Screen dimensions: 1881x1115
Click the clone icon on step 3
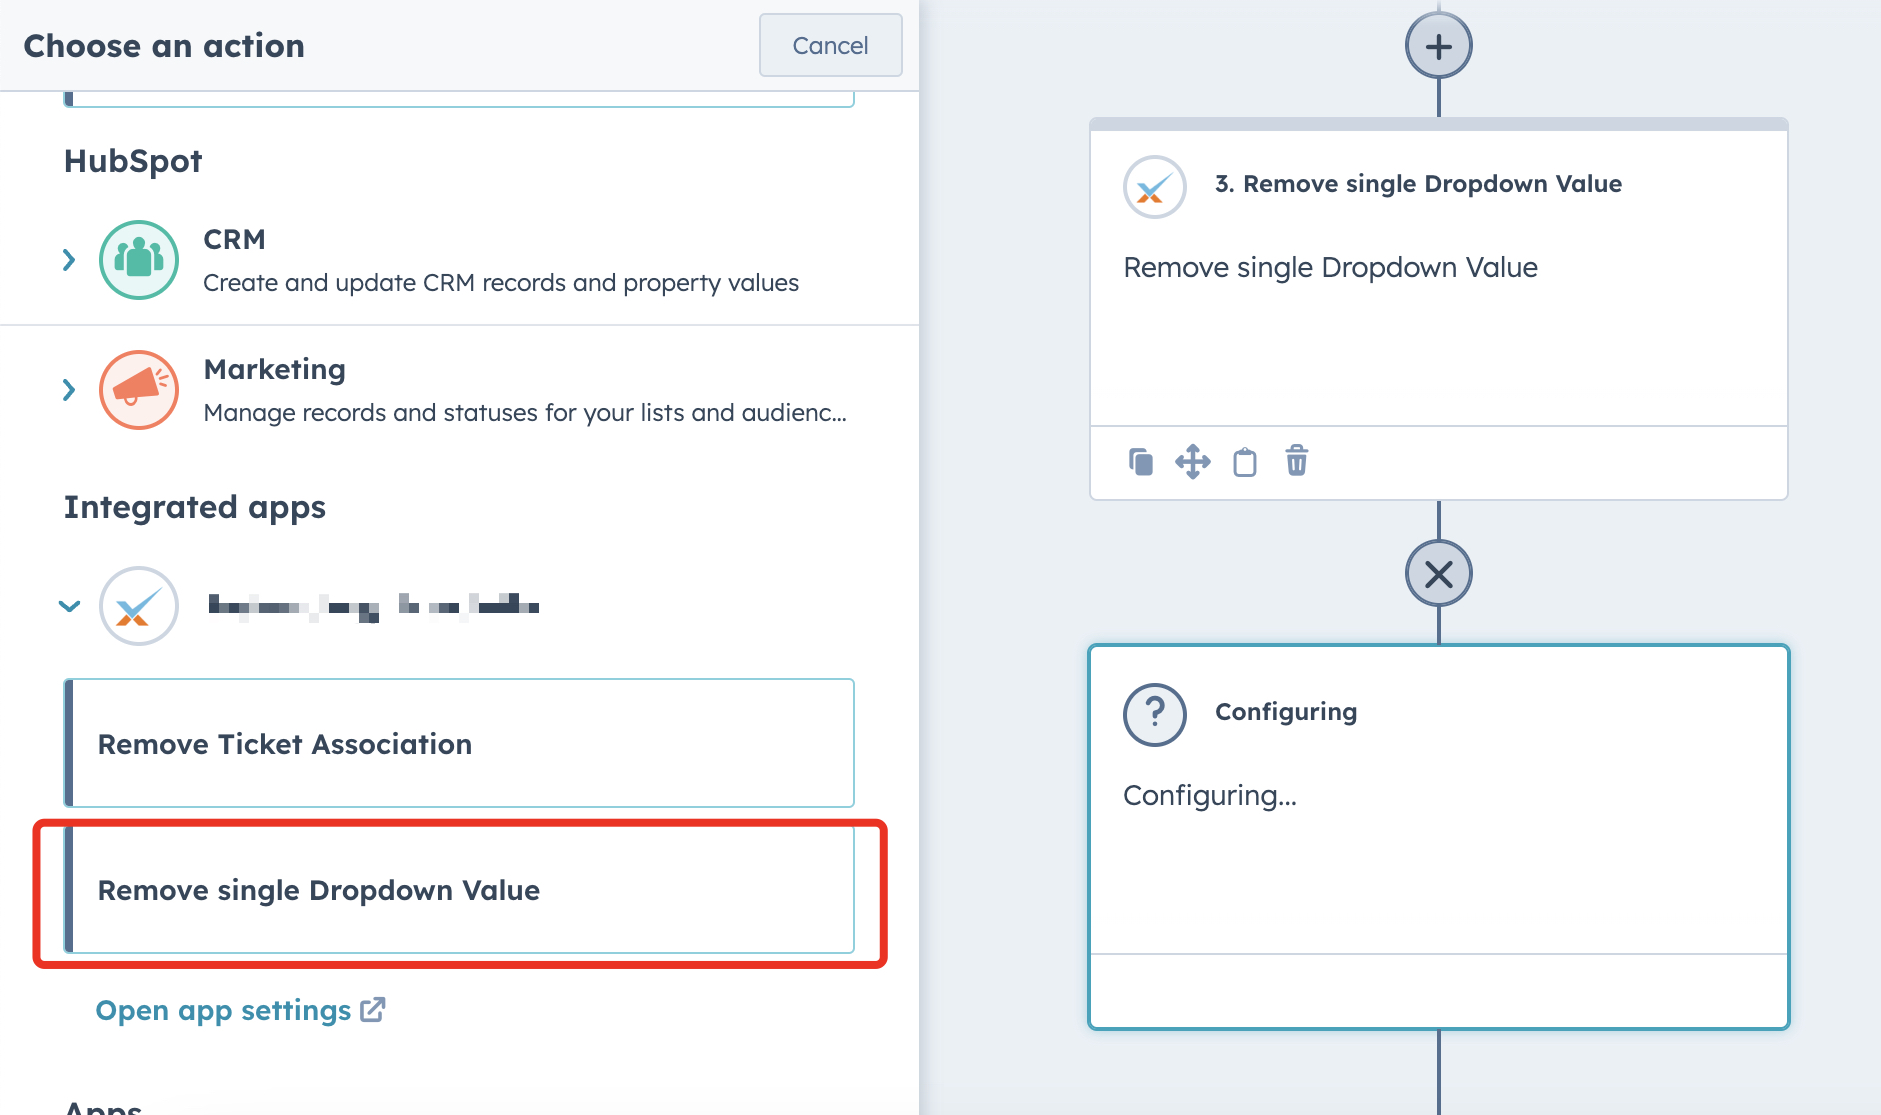tap(1140, 461)
